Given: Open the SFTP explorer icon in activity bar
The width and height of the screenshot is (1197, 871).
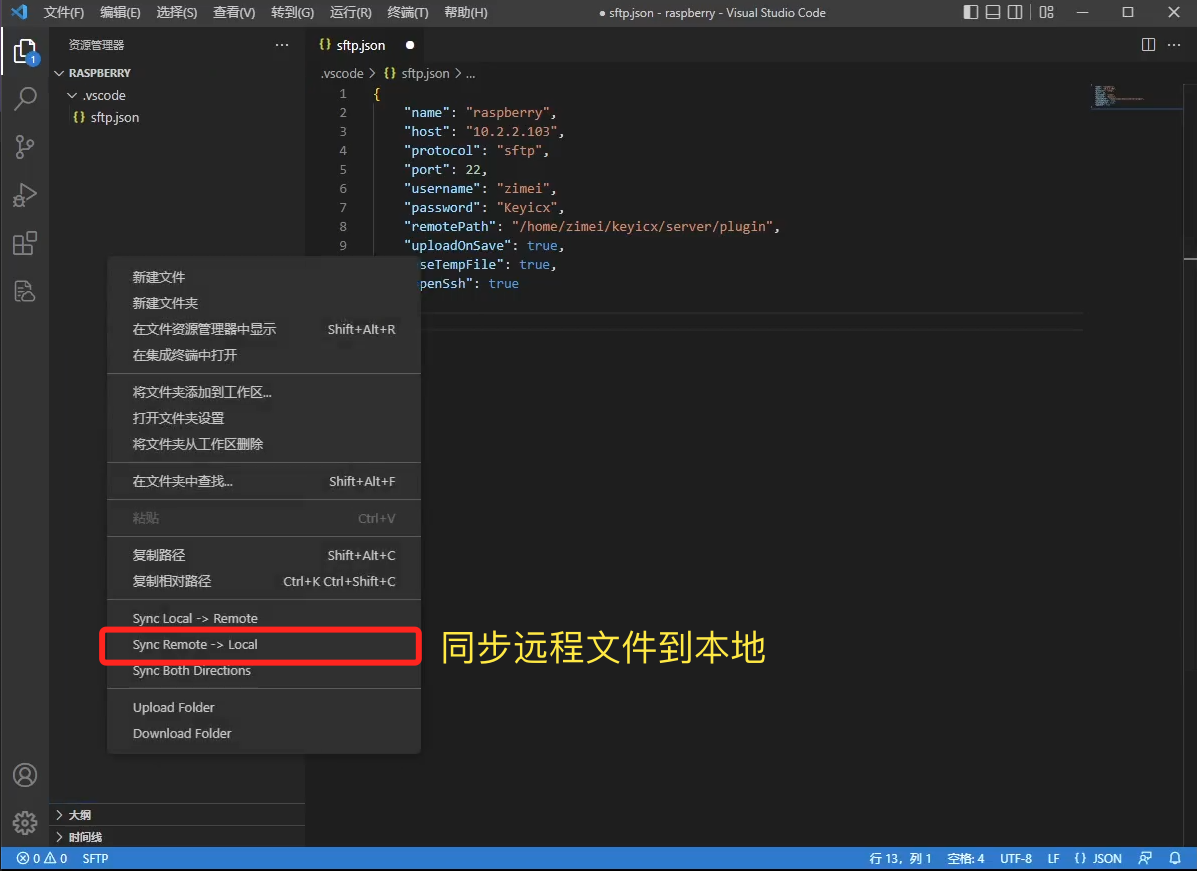Looking at the screenshot, I should point(24,291).
